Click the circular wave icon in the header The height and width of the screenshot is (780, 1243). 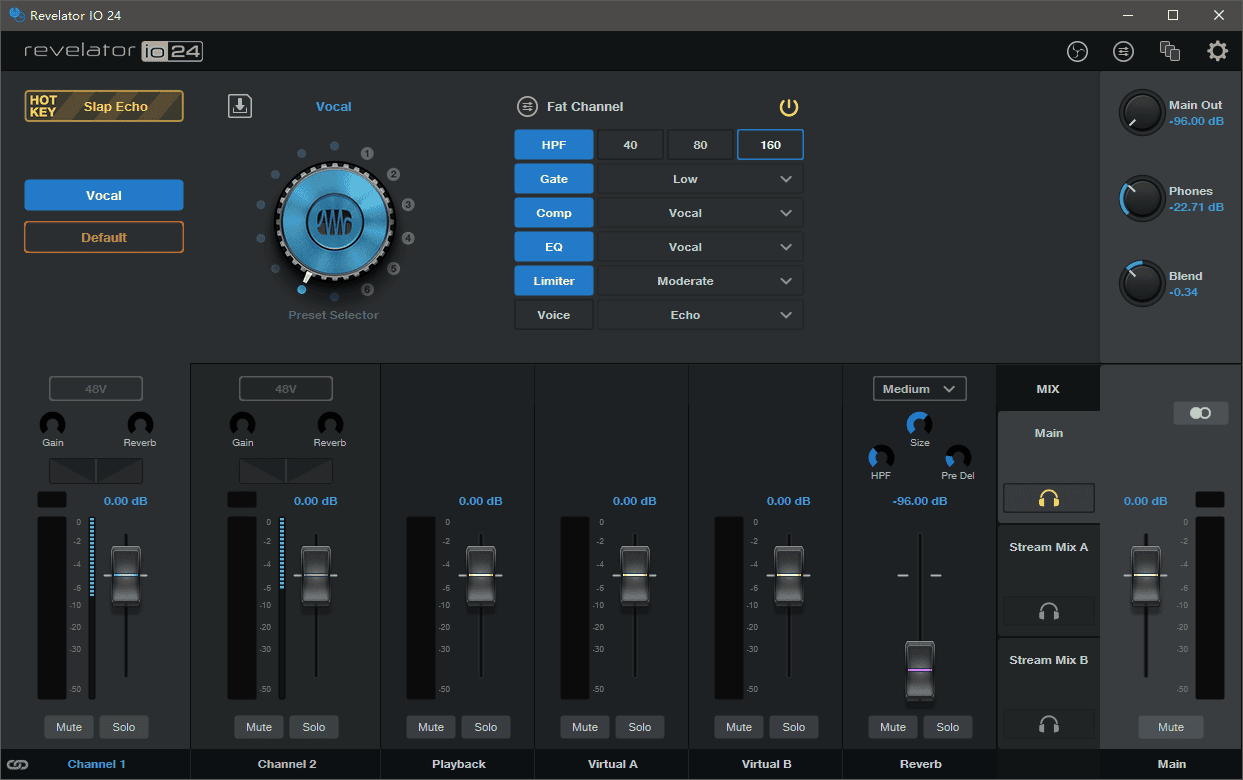click(x=1077, y=51)
